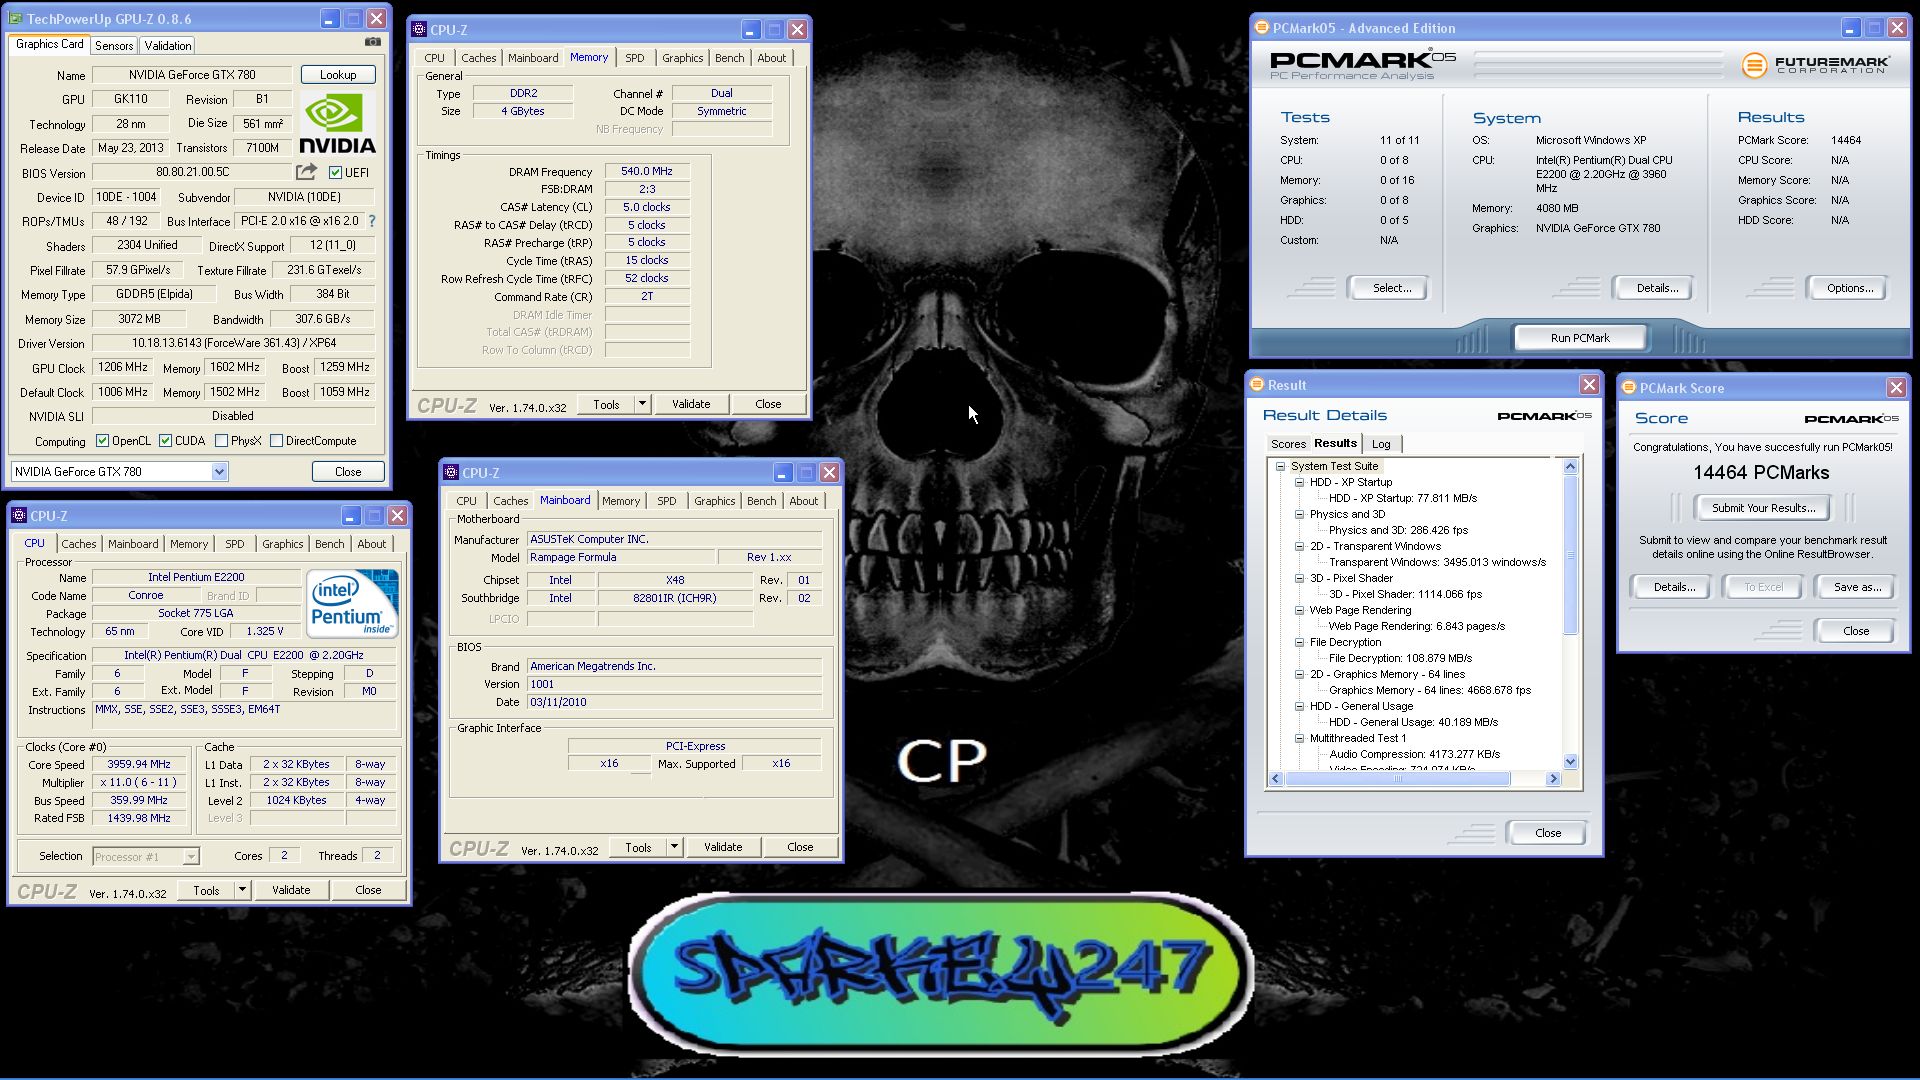Click the DRAM Frequency value field
The height and width of the screenshot is (1080, 1920).
[x=646, y=171]
